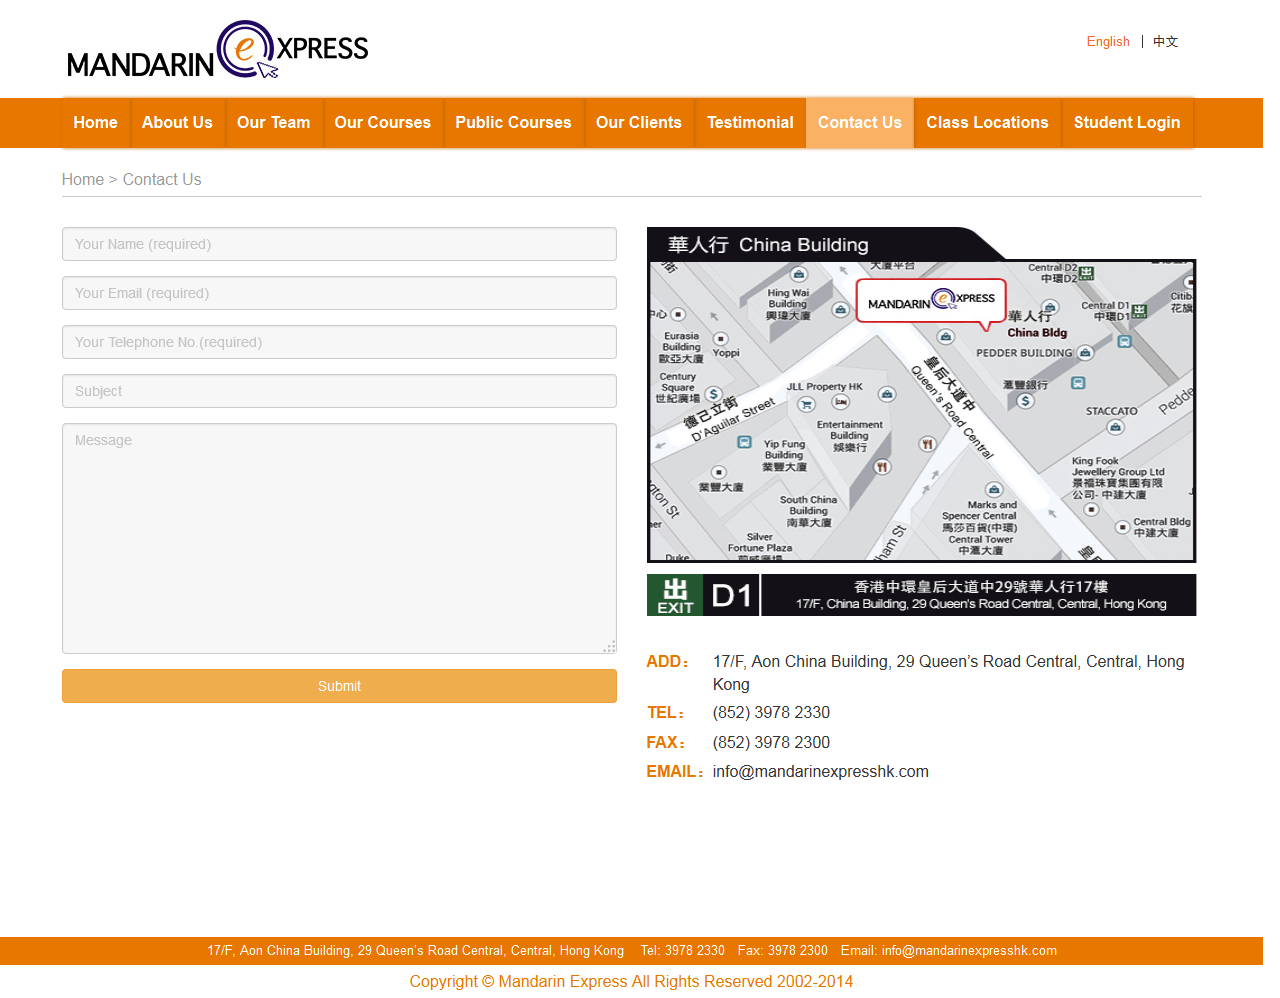Screen dimensions: 1280x998
Task: Click the Mandarin Express map marker bubble
Action: [930, 301]
